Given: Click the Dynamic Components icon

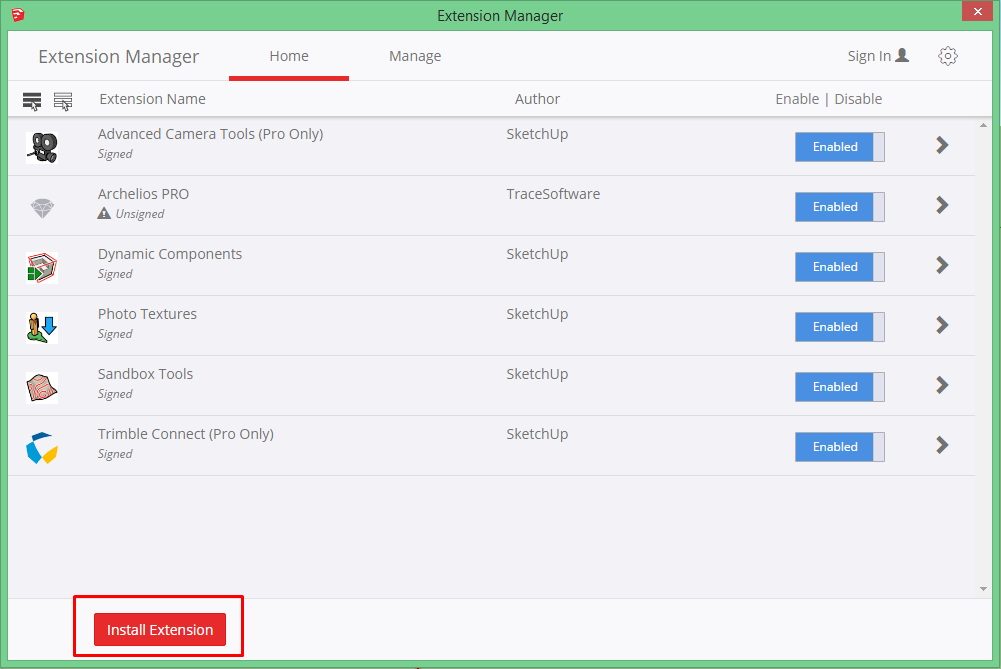Looking at the screenshot, I should point(42,267).
